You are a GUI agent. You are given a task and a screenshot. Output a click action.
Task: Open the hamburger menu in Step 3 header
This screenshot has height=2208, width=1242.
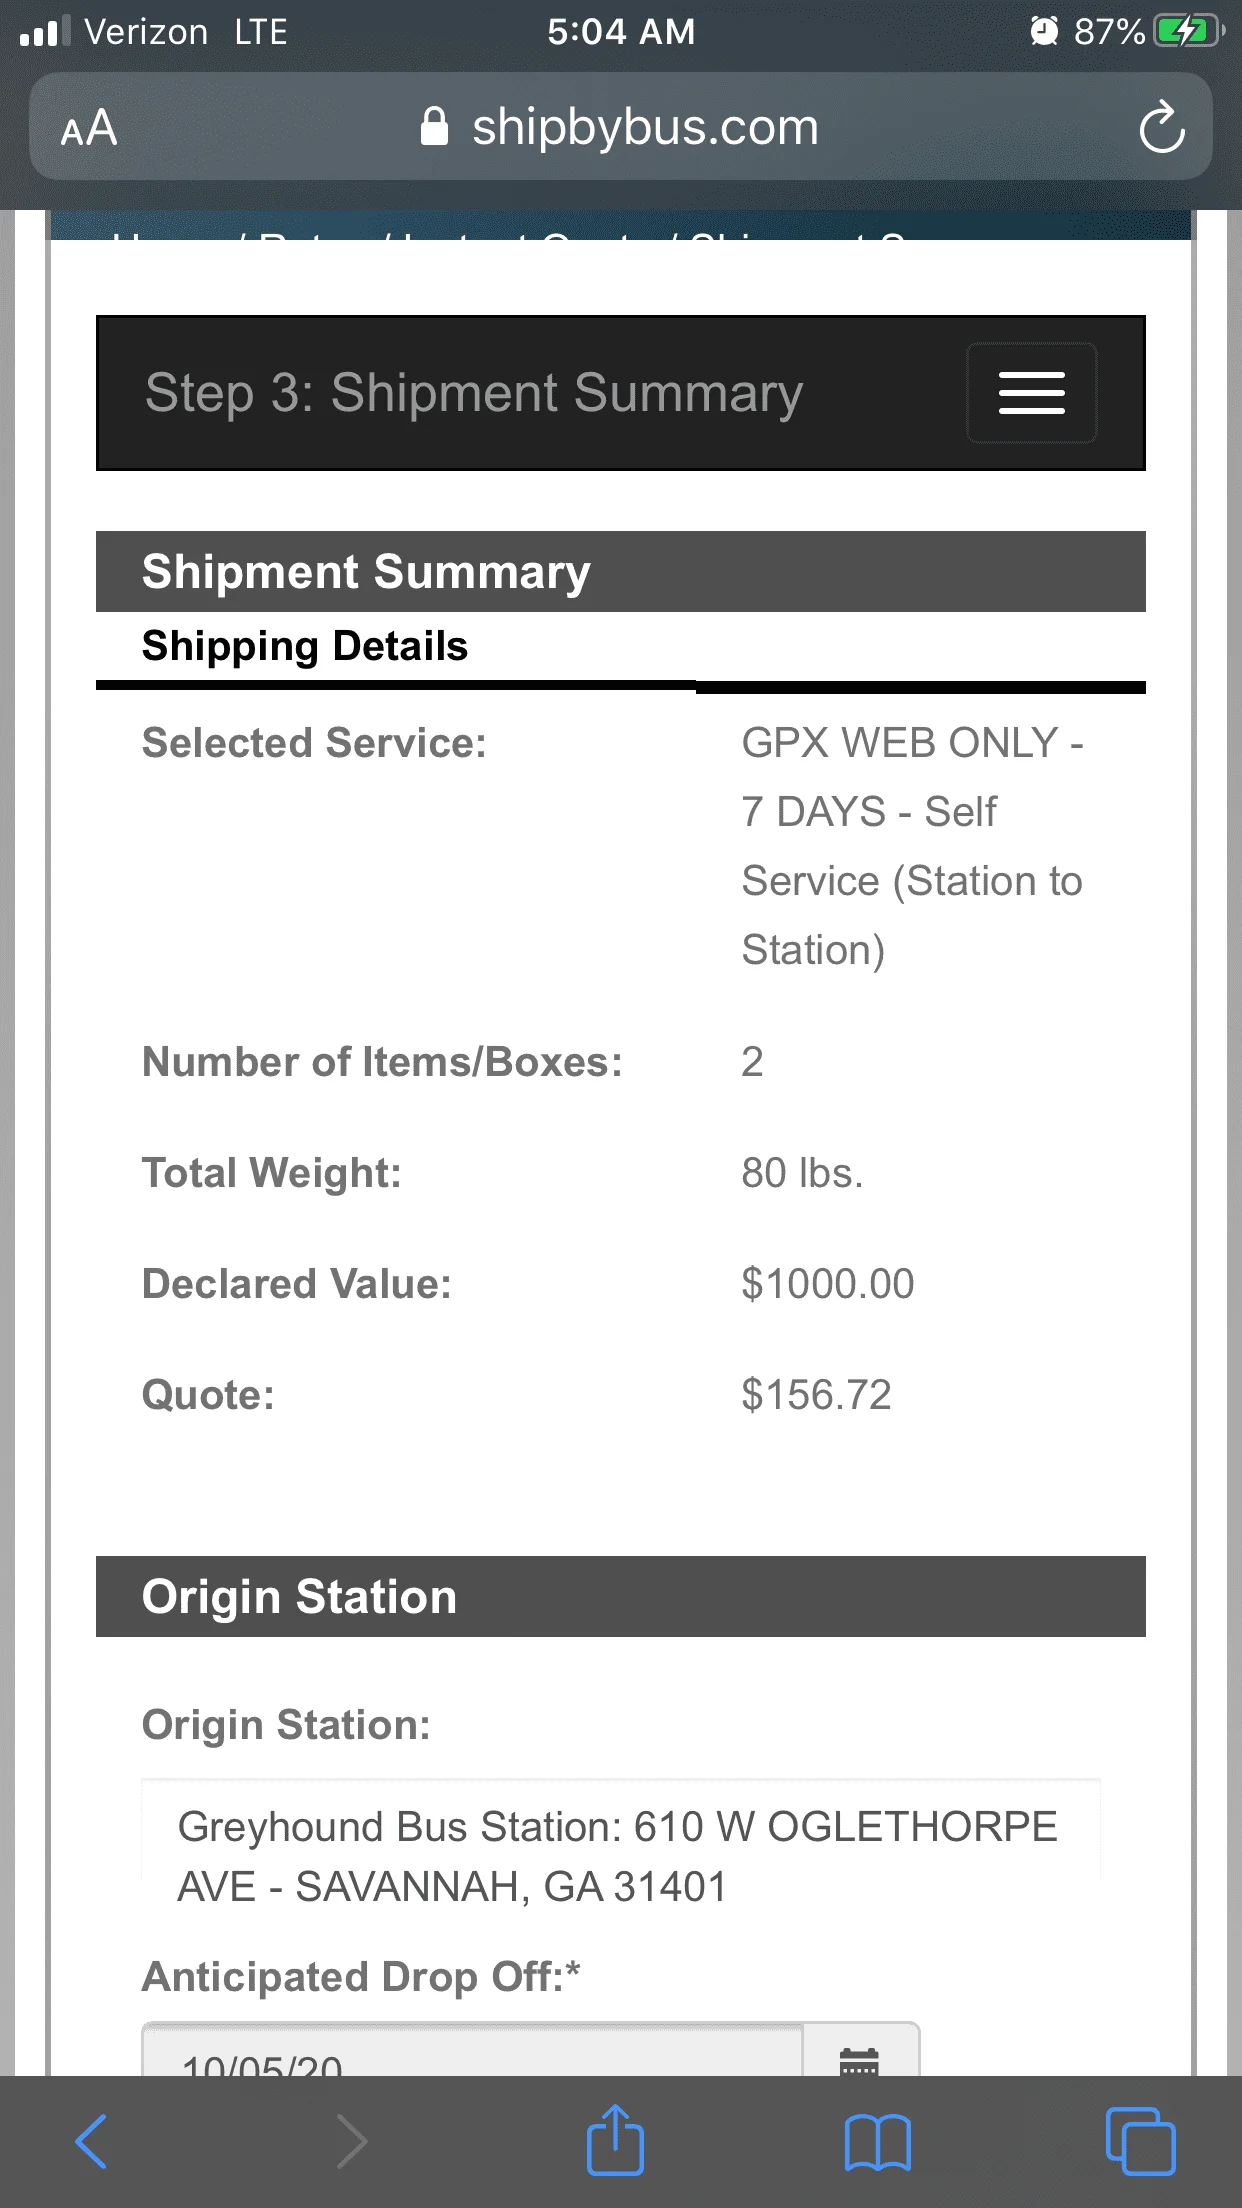coord(1031,393)
